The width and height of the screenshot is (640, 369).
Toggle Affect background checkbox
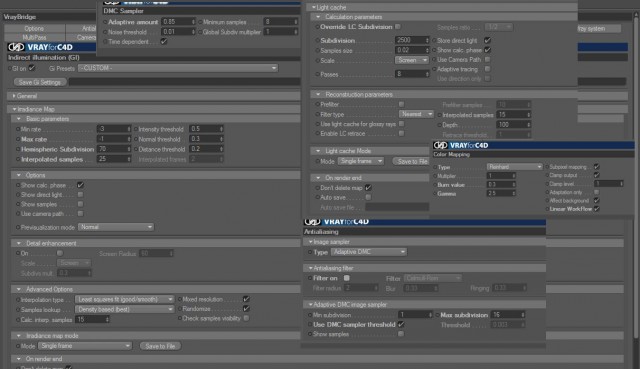pyautogui.click(x=596, y=200)
